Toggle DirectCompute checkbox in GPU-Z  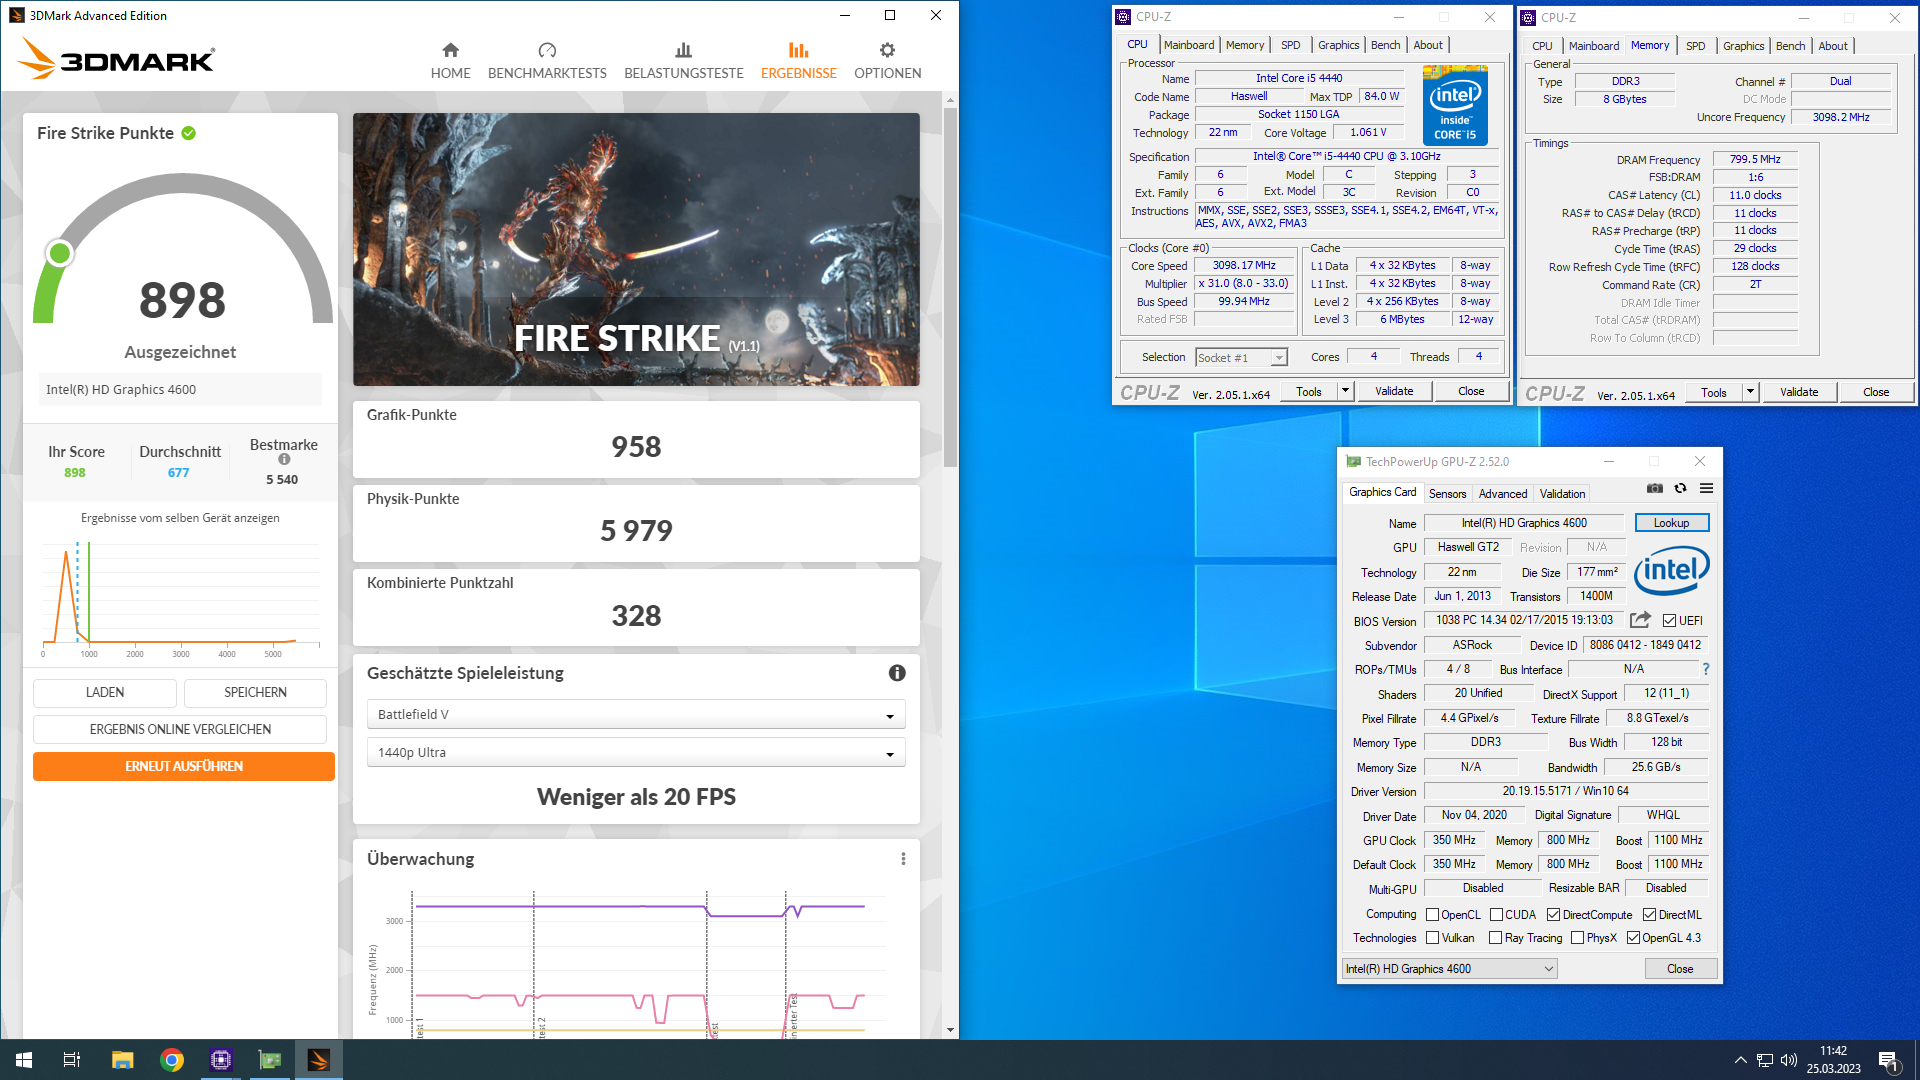click(x=1553, y=915)
